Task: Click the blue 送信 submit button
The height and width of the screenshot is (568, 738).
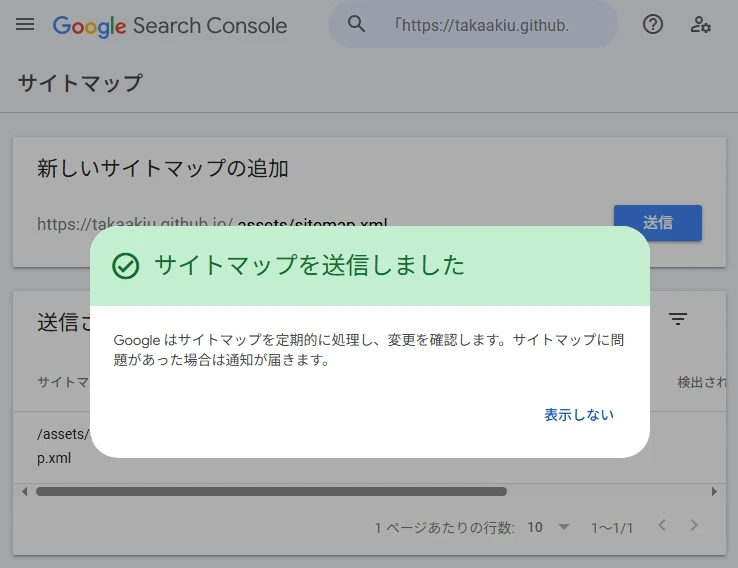Action: 658,223
